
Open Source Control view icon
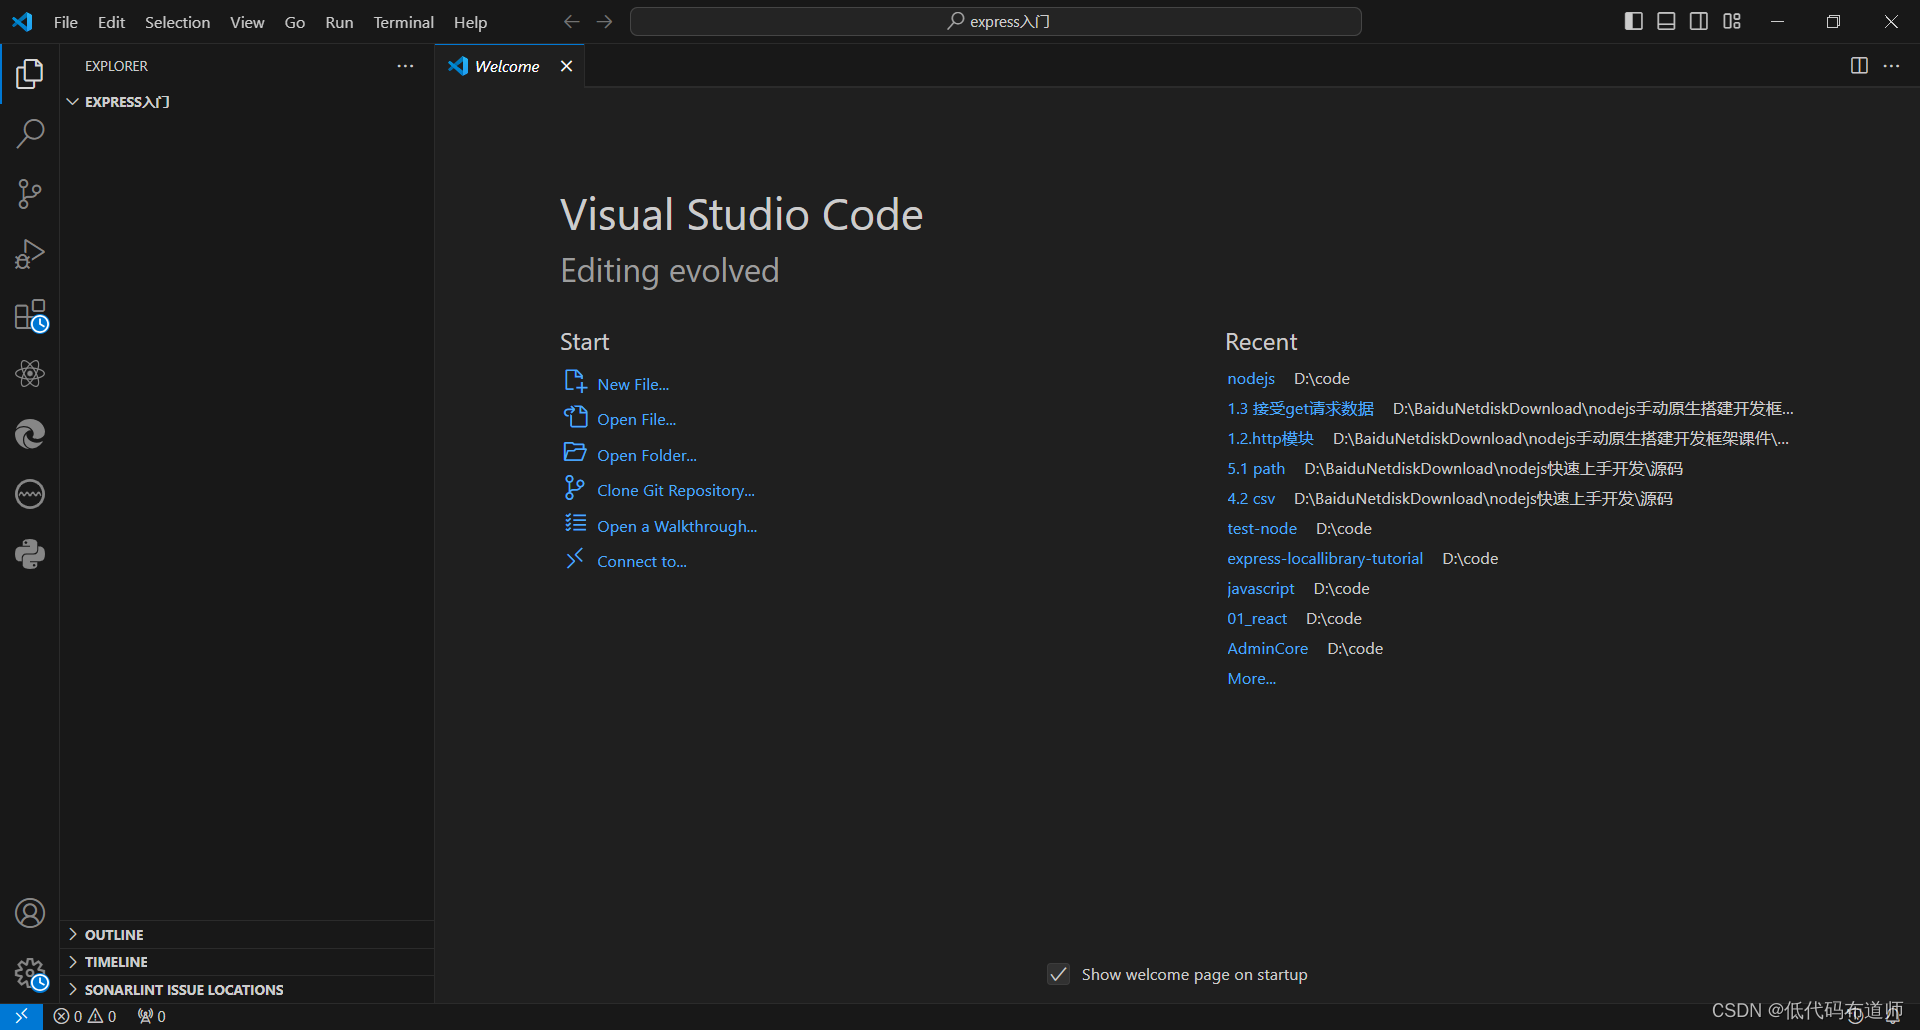coord(30,193)
